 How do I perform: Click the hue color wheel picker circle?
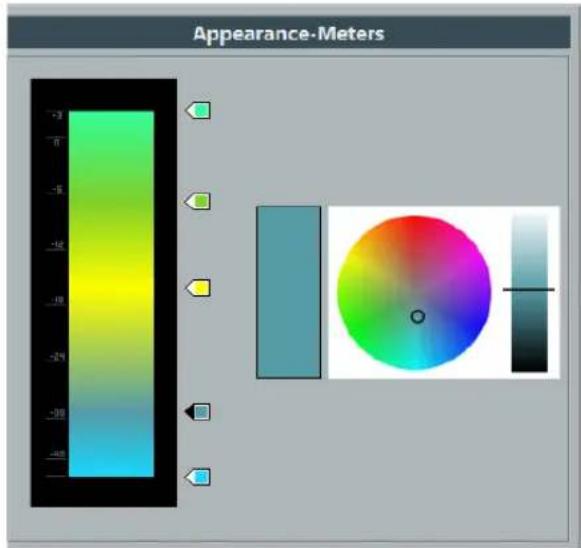(414, 293)
